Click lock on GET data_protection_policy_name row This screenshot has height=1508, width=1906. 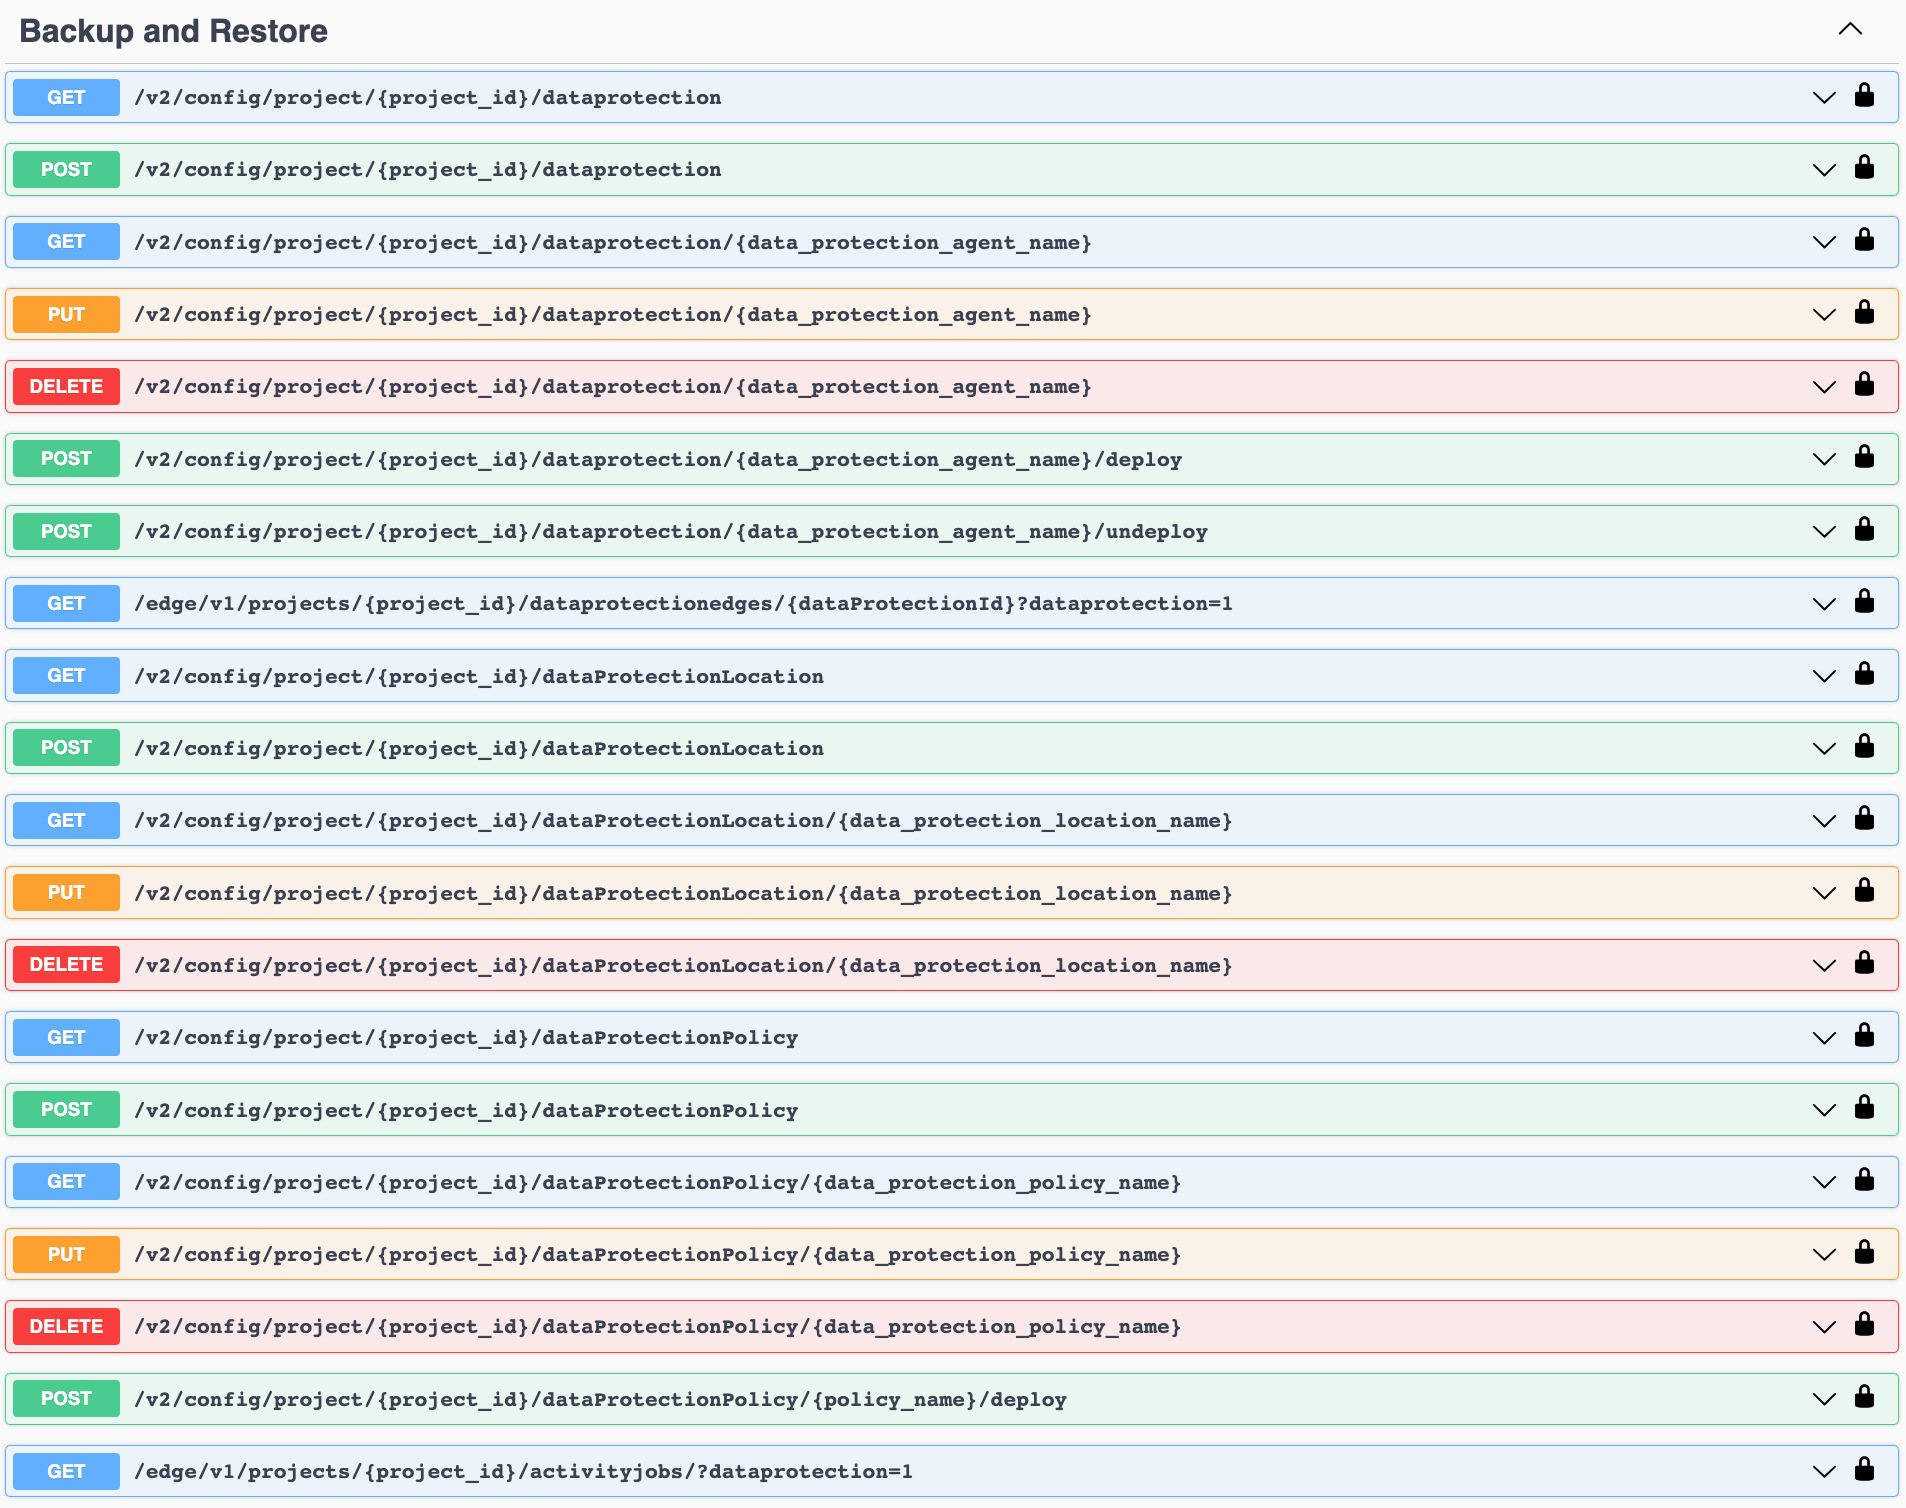point(1864,1180)
